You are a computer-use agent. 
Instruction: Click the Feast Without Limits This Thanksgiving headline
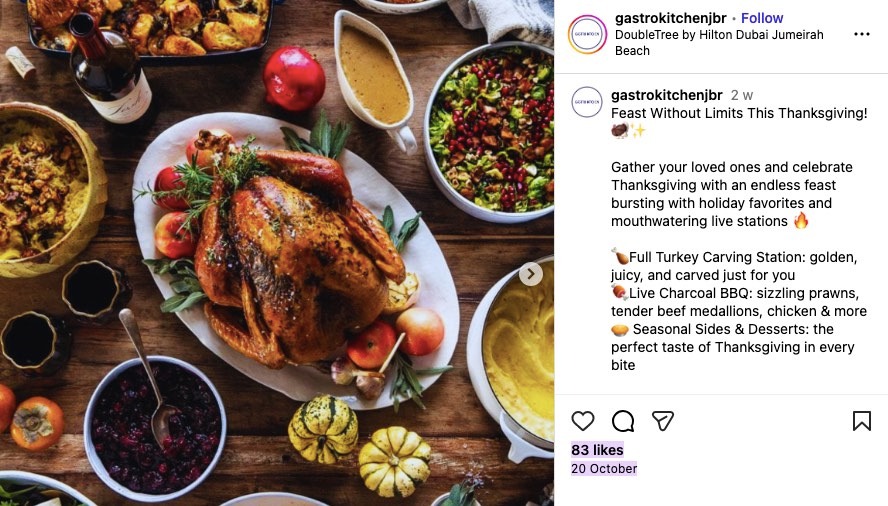click(739, 113)
